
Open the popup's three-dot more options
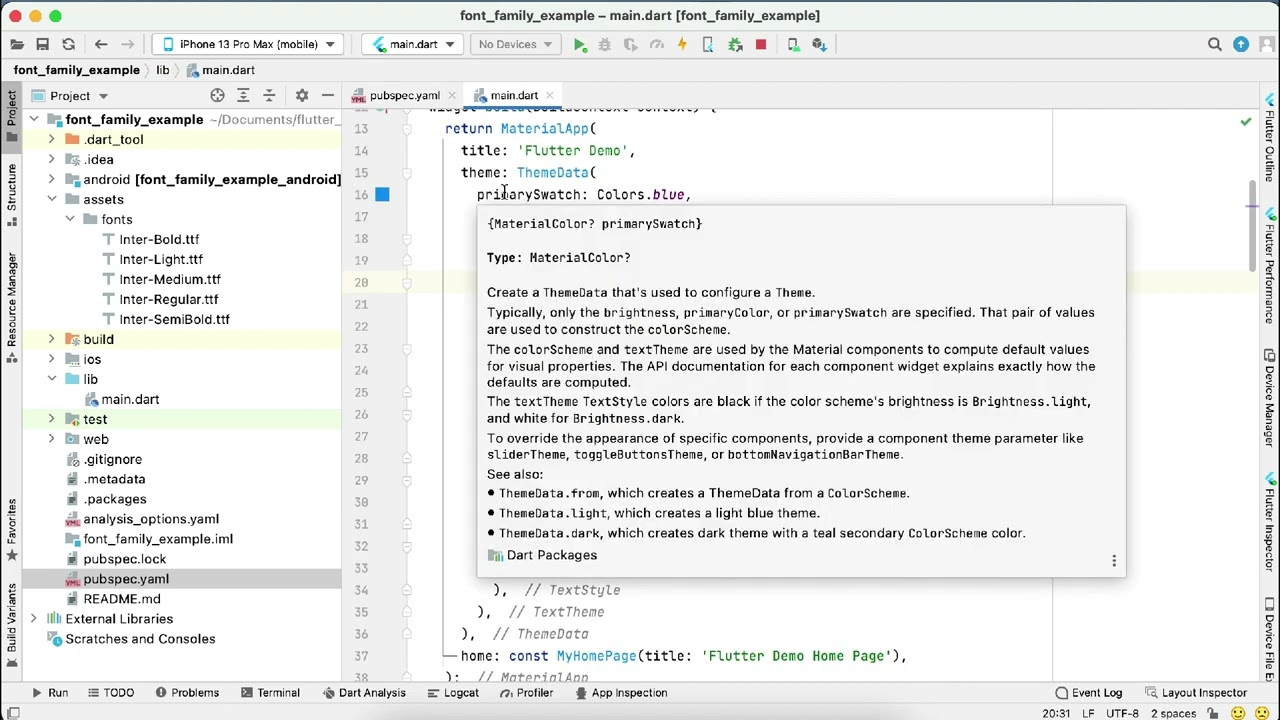[1114, 561]
